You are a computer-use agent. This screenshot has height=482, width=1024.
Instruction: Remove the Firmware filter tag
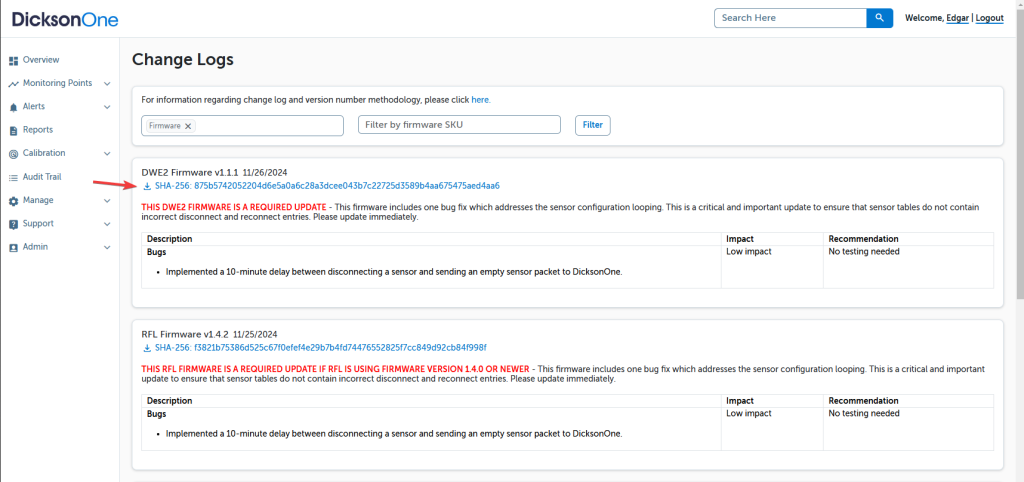click(x=188, y=126)
